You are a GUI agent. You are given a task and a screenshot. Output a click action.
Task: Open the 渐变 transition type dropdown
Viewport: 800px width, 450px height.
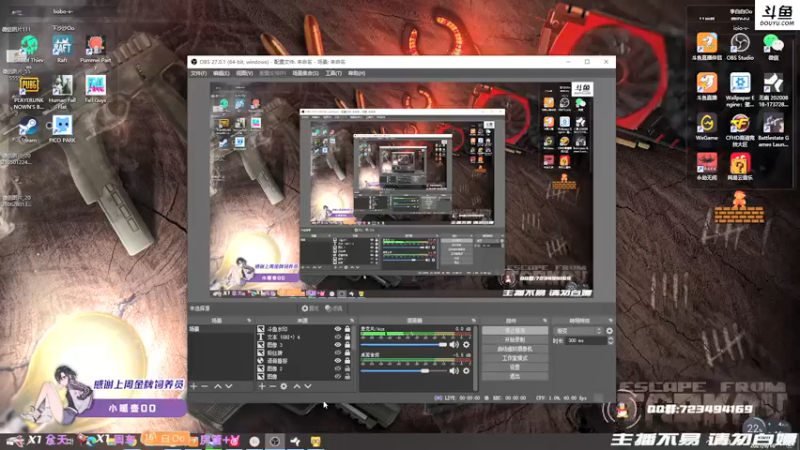[x=578, y=331]
